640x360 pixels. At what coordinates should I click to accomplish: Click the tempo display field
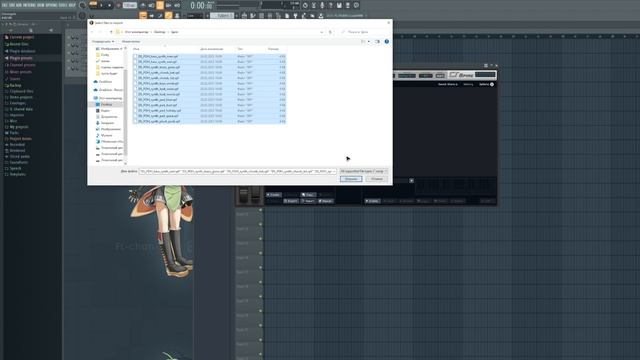tap(130, 5)
